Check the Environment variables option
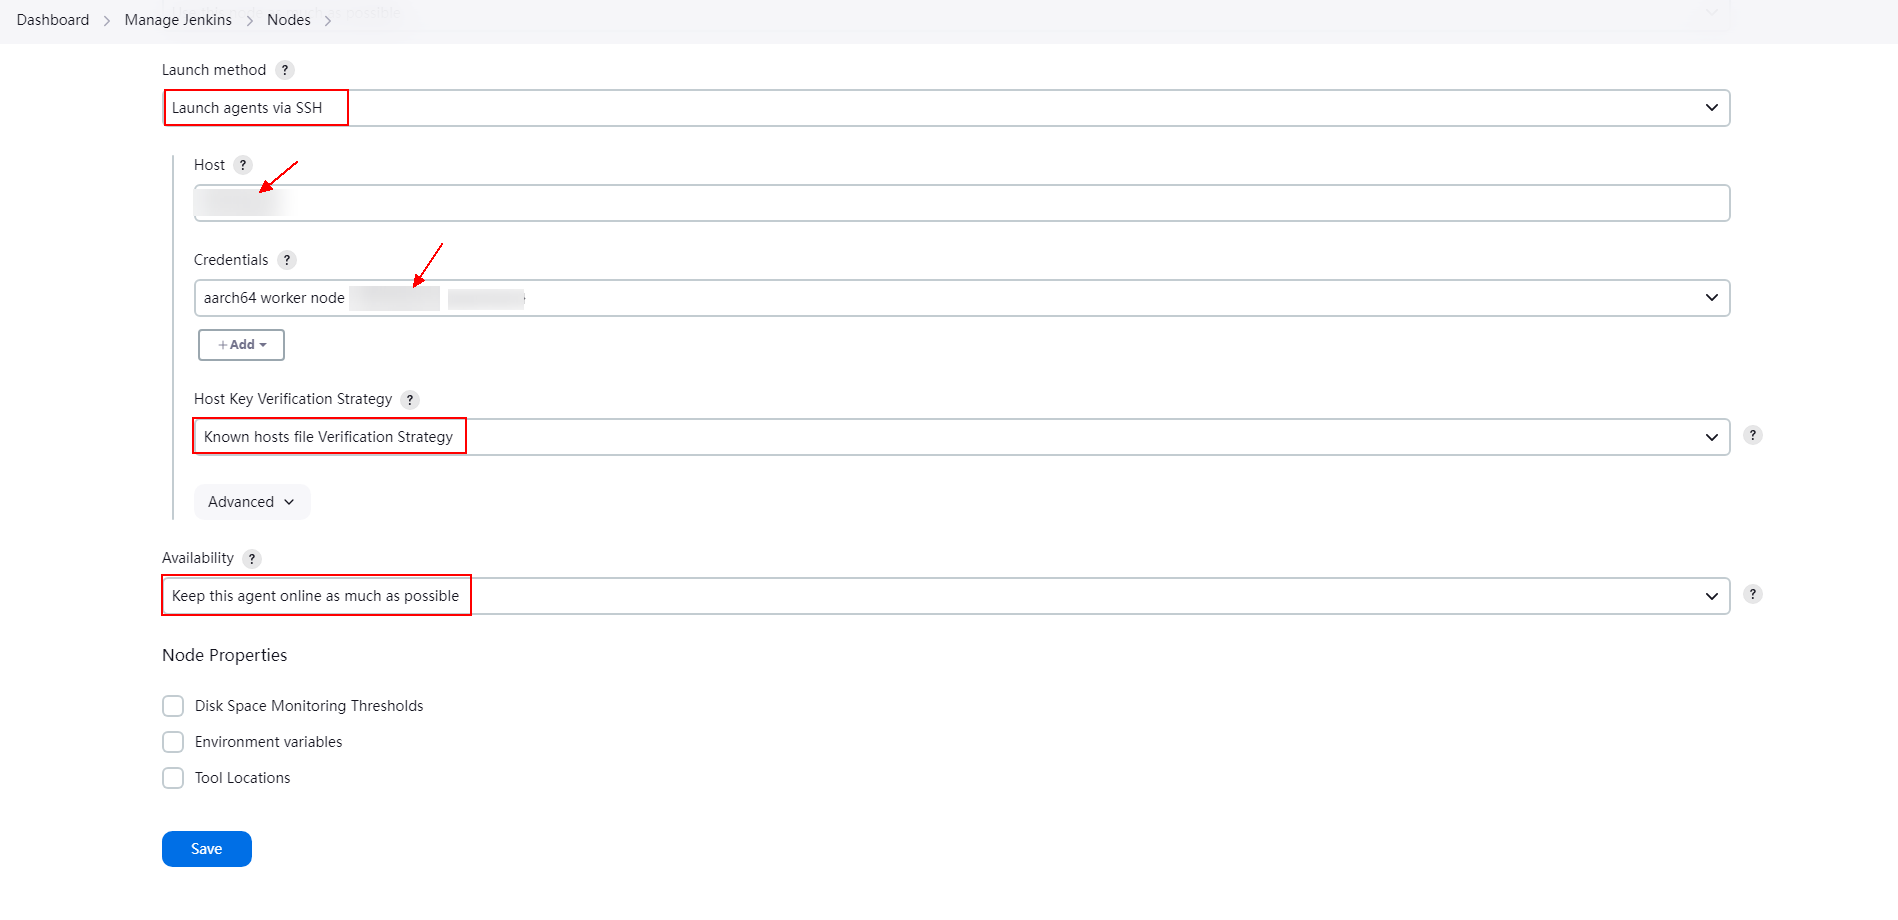Image resolution: width=1898 pixels, height=920 pixels. [173, 742]
